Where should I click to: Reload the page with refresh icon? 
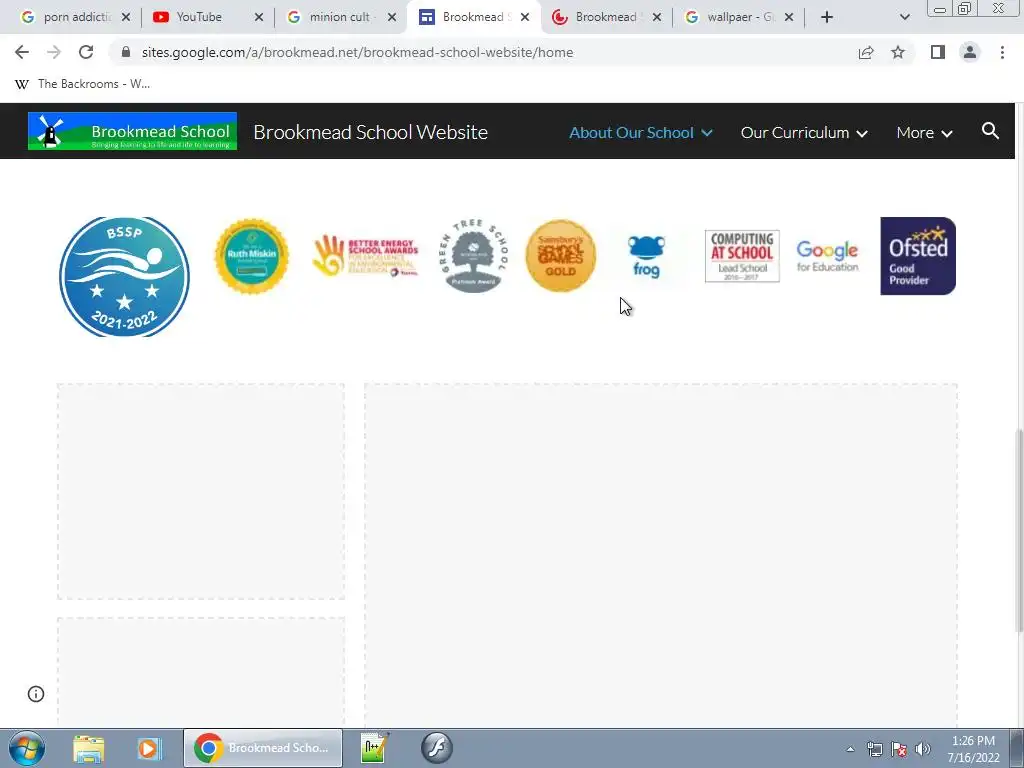pos(86,52)
